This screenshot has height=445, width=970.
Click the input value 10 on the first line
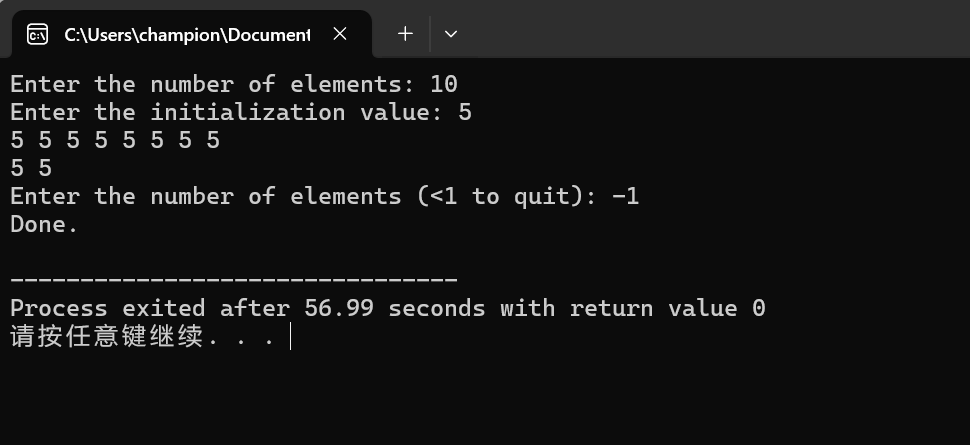(x=444, y=84)
